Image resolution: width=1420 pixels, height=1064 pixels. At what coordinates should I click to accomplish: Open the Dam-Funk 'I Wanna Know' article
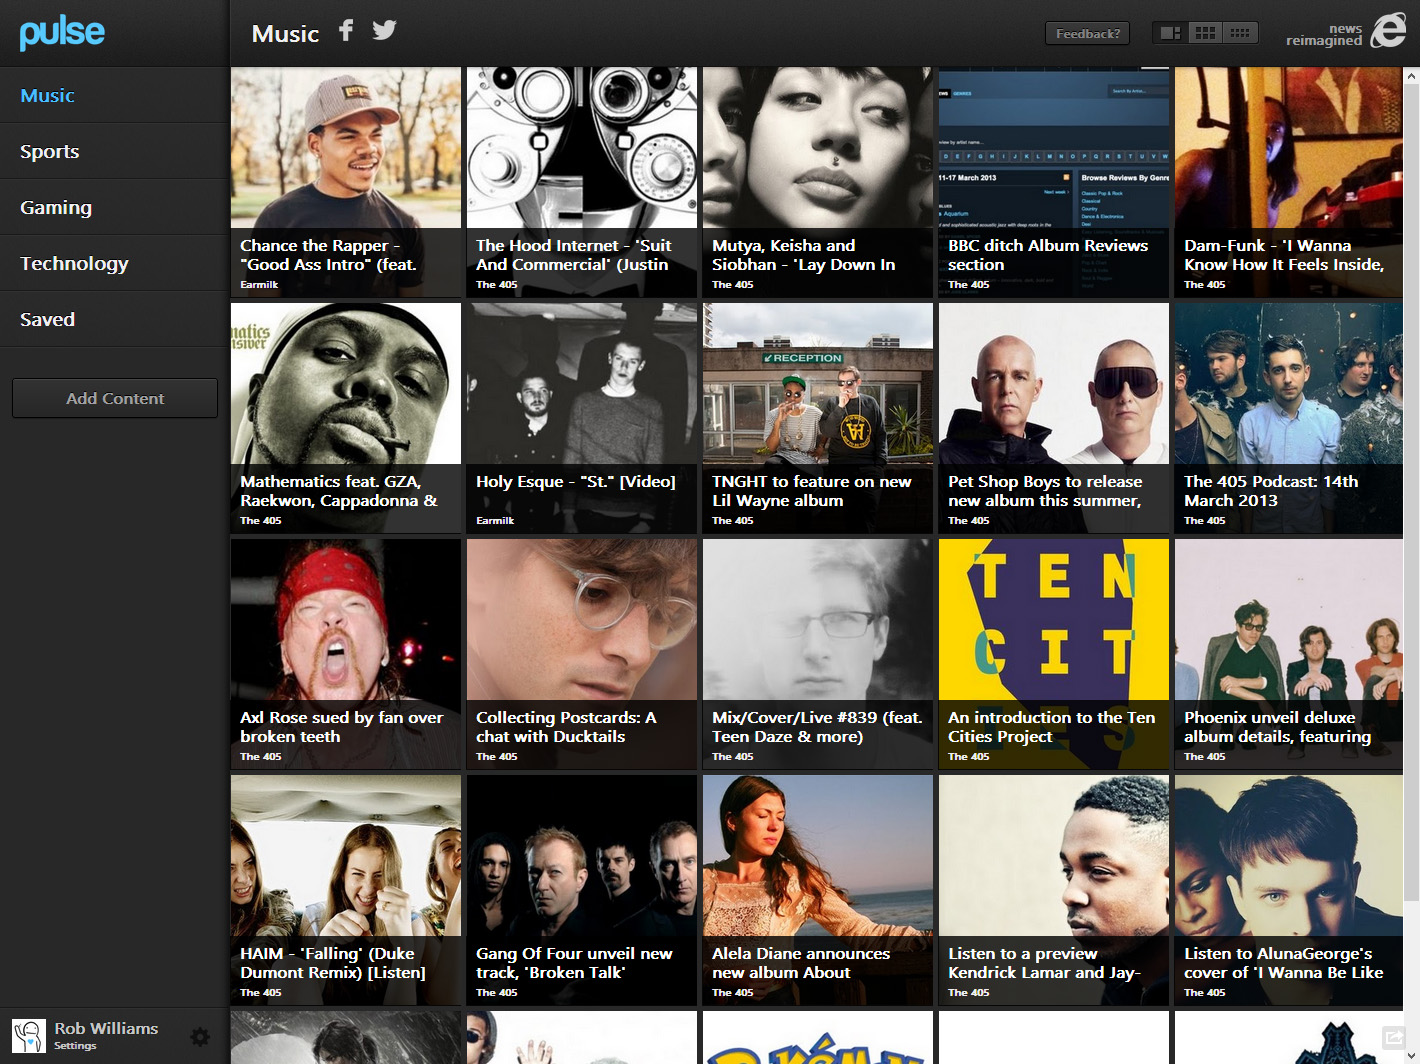click(x=1289, y=182)
